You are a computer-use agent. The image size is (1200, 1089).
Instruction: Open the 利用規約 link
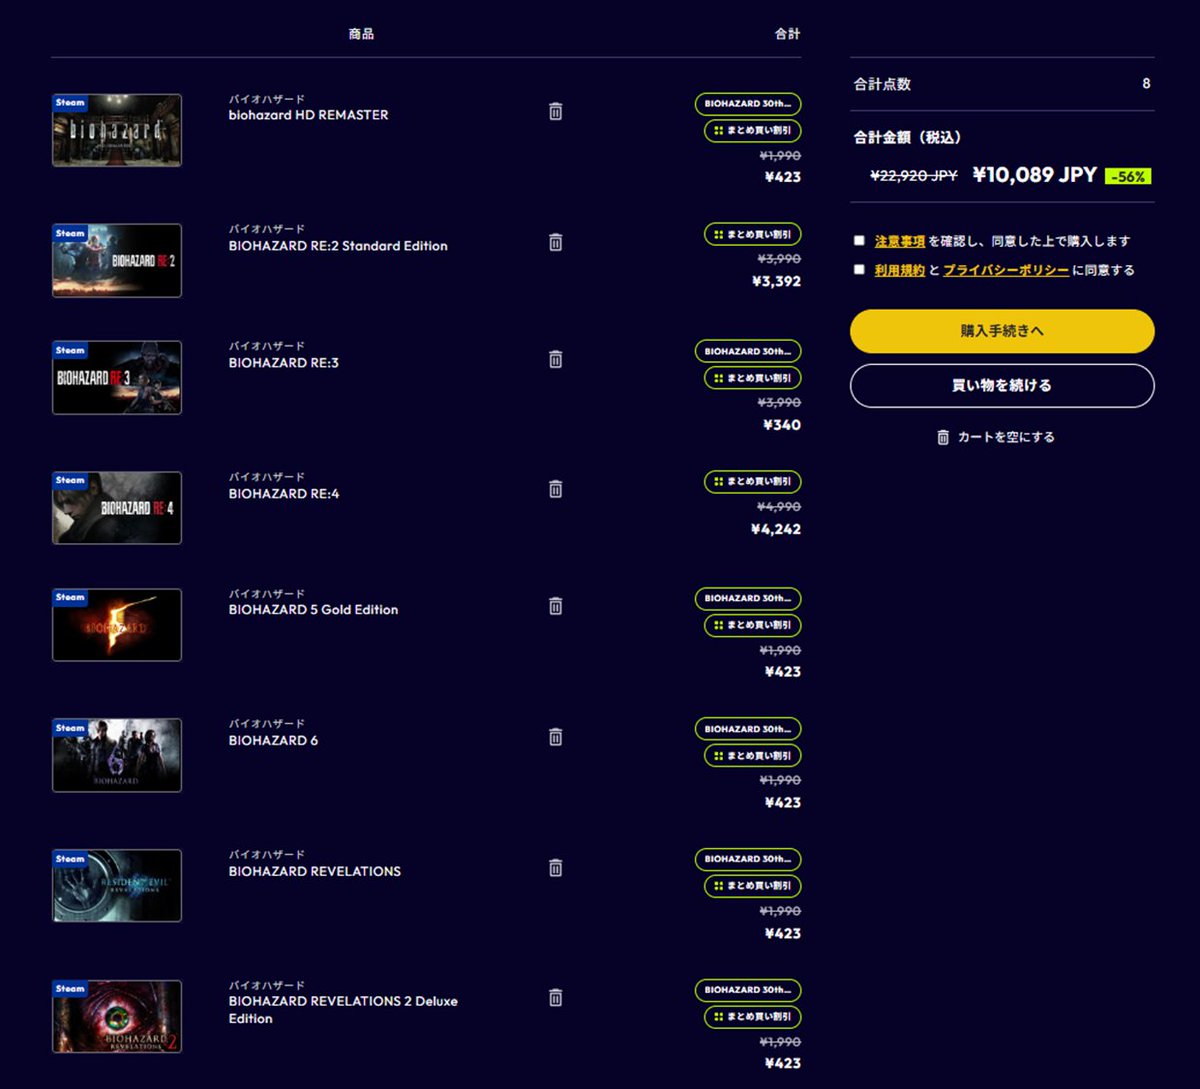coord(900,270)
